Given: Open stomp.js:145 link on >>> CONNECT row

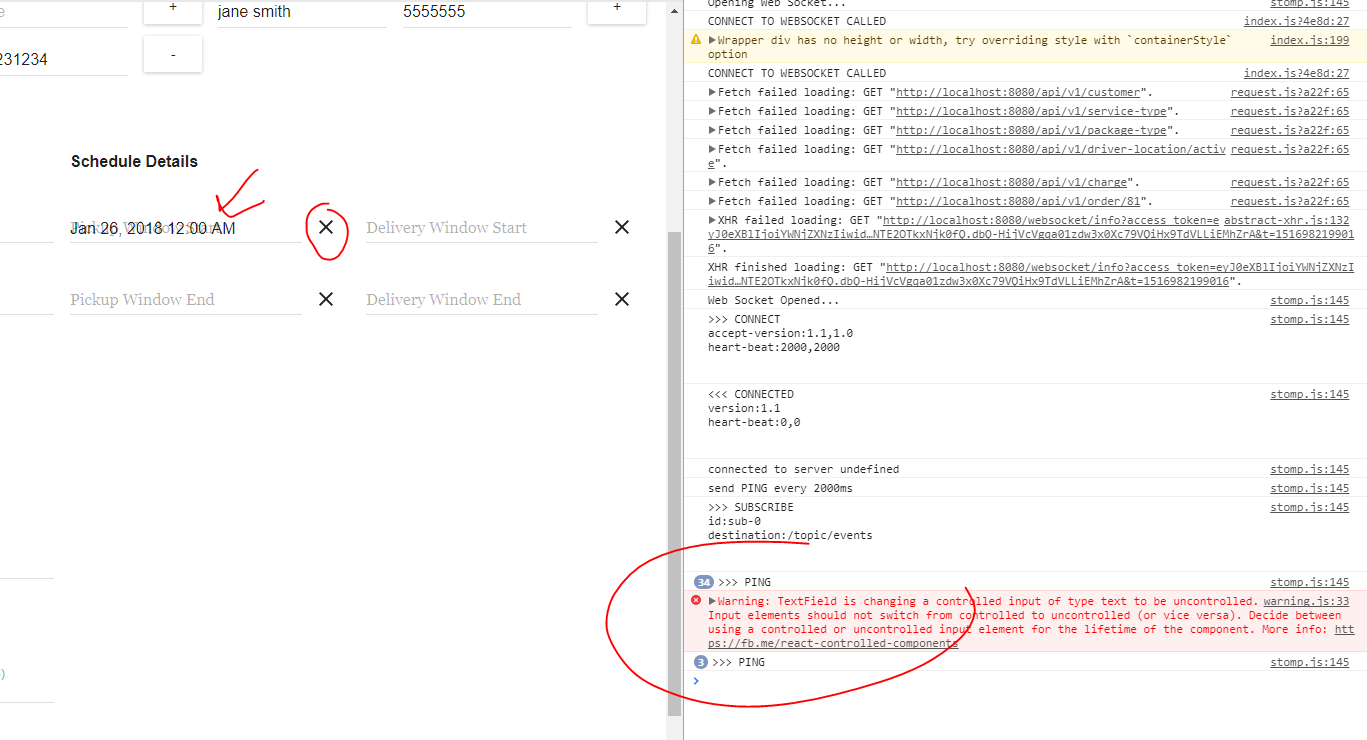Looking at the screenshot, I should pos(1310,319).
